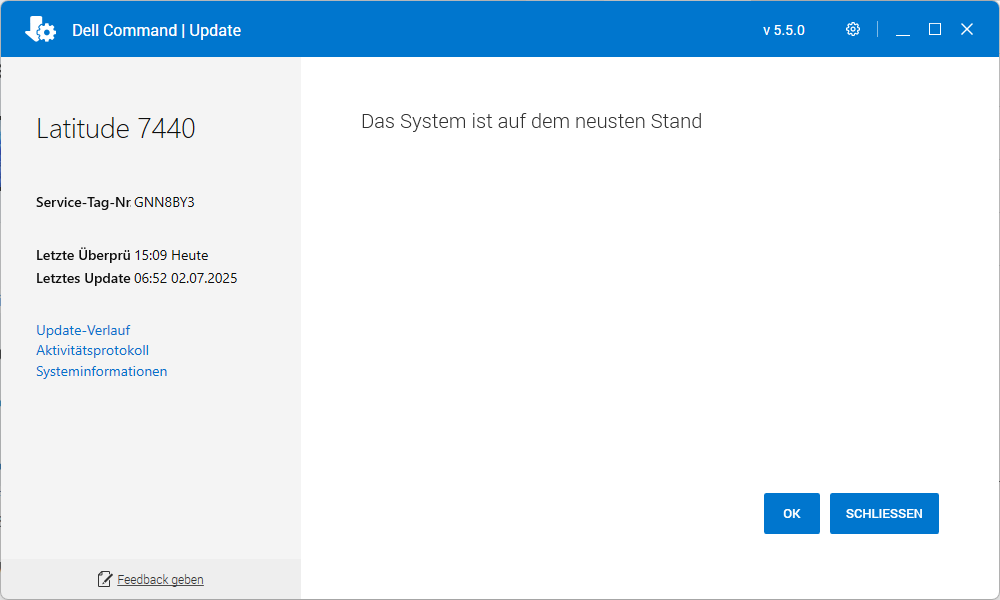Click the 'Das System ist auf dem neusten Stand' message
1000x600 pixels.
tap(531, 122)
